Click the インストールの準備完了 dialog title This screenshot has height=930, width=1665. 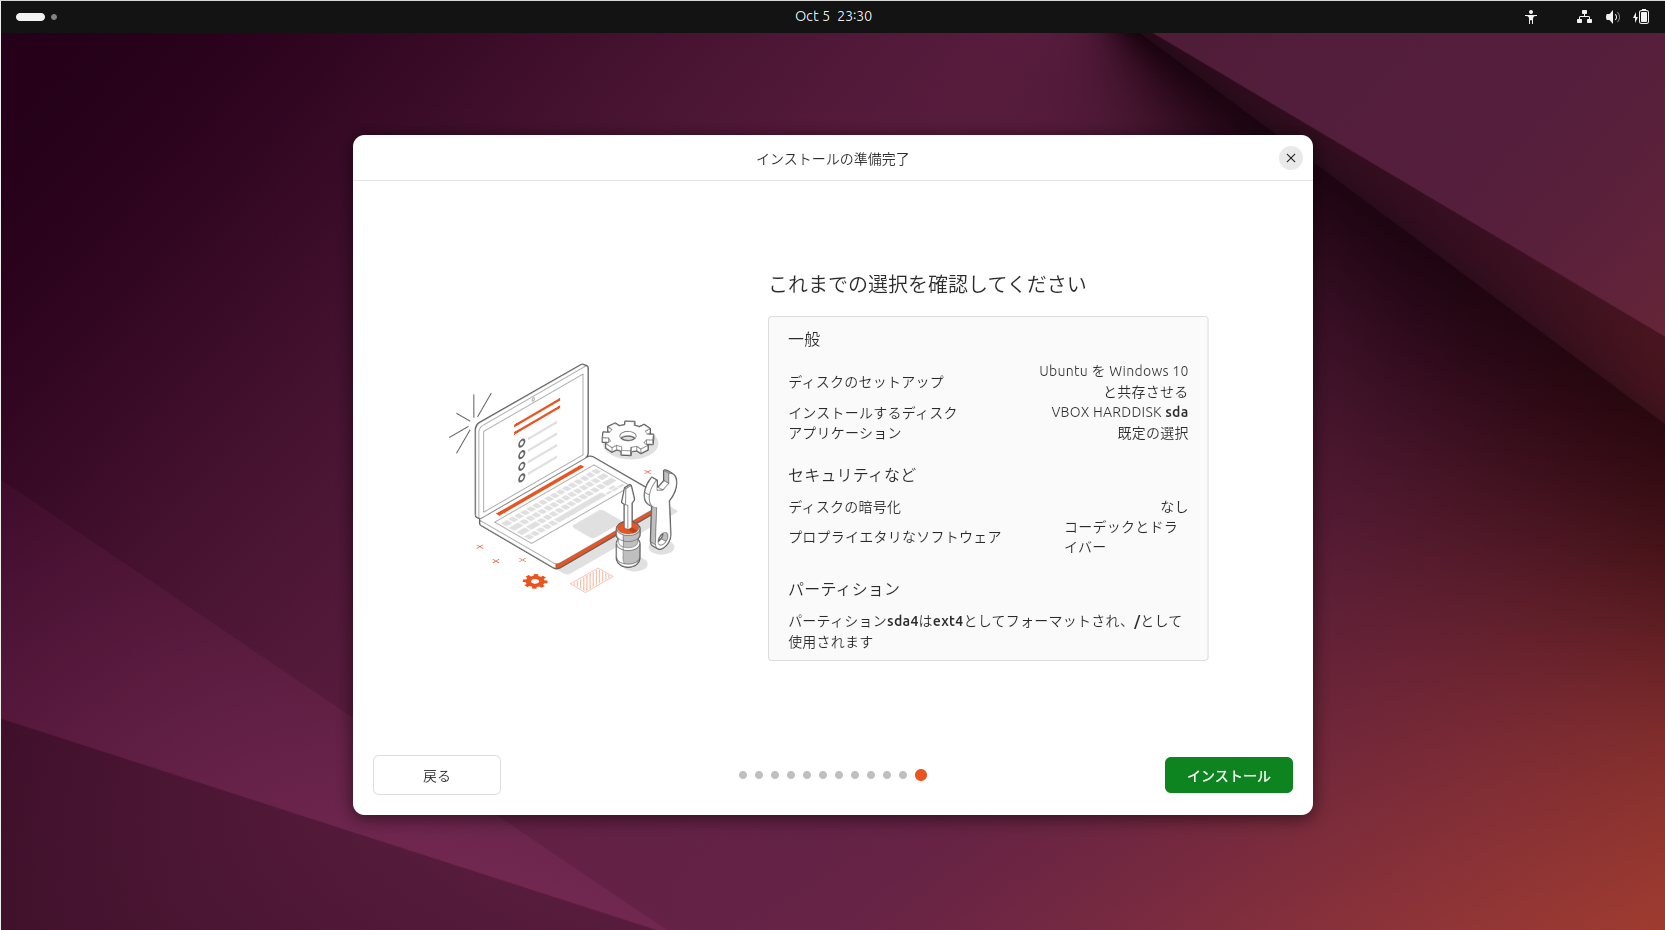[832, 159]
